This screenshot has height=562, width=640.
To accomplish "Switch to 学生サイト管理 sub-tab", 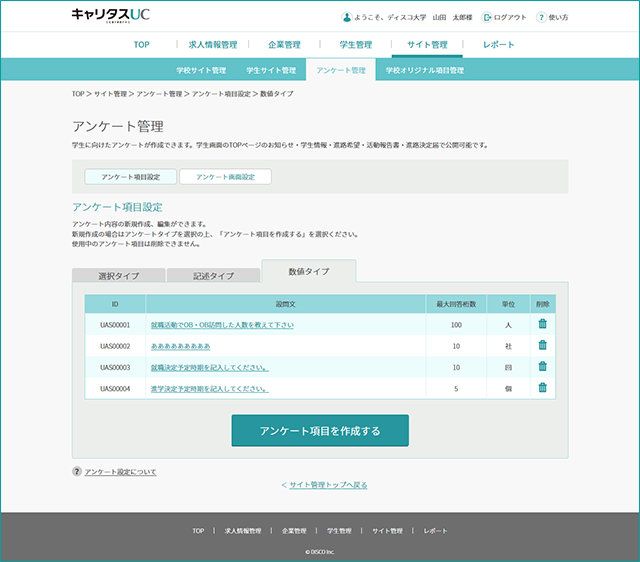I will pos(271,70).
